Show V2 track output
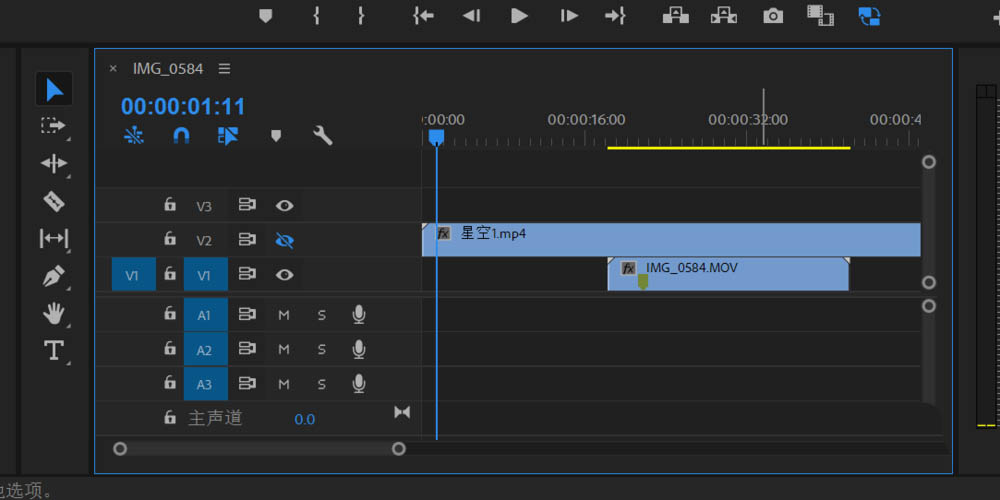Image resolution: width=1000 pixels, height=500 pixels. click(x=284, y=240)
